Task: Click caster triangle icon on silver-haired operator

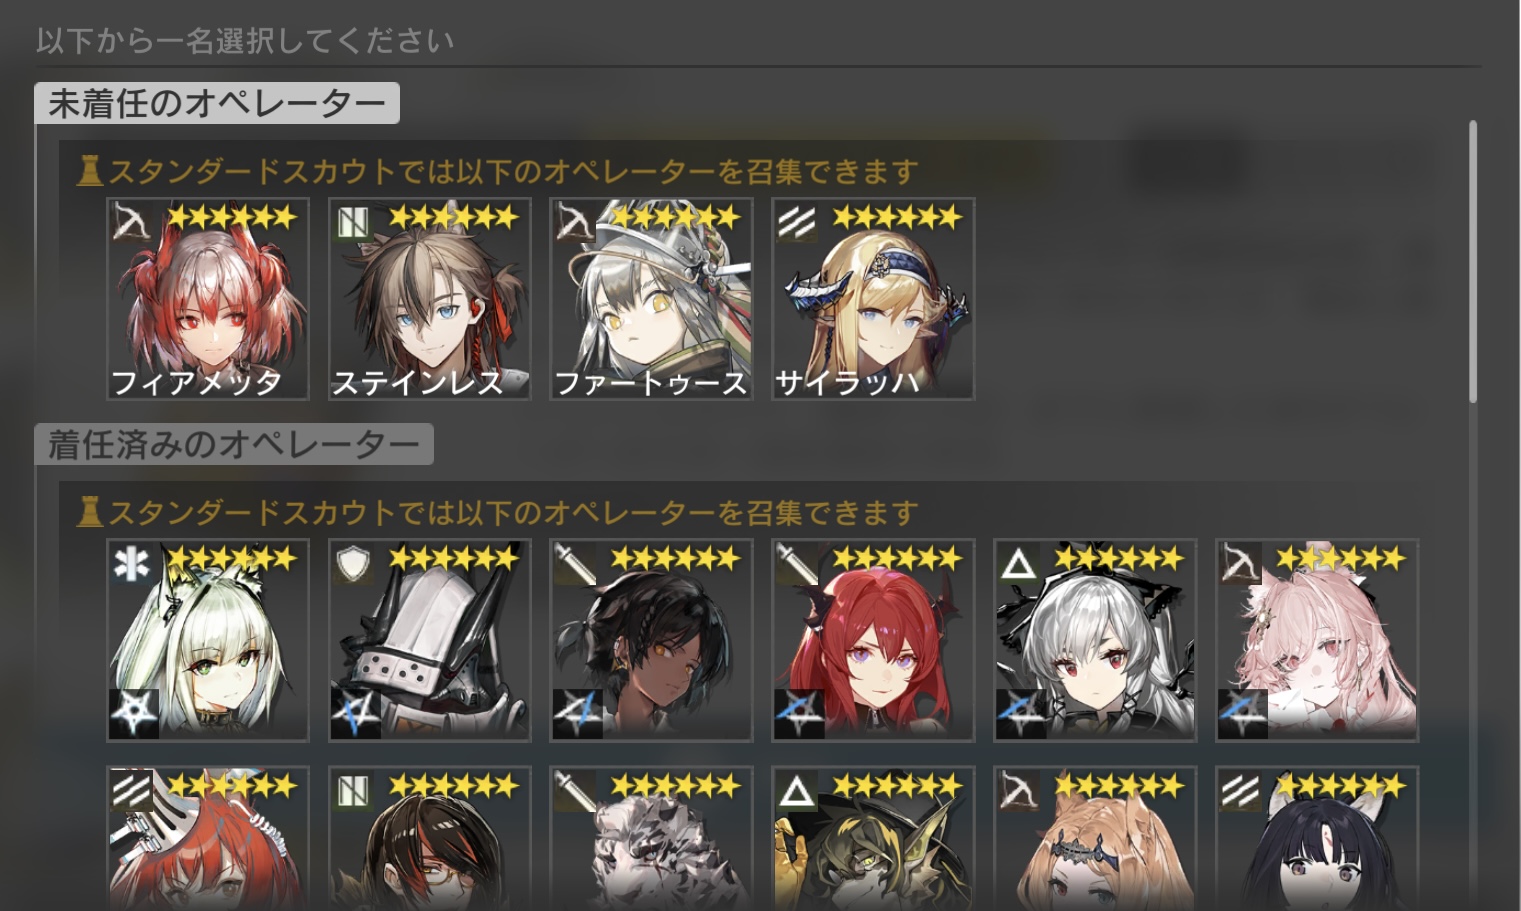Action: click(x=1018, y=563)
